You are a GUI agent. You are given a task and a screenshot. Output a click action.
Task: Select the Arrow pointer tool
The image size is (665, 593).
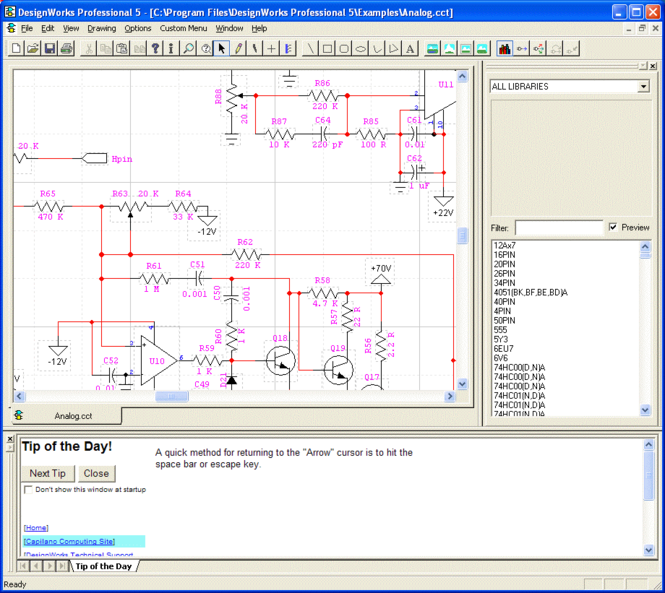222,48
